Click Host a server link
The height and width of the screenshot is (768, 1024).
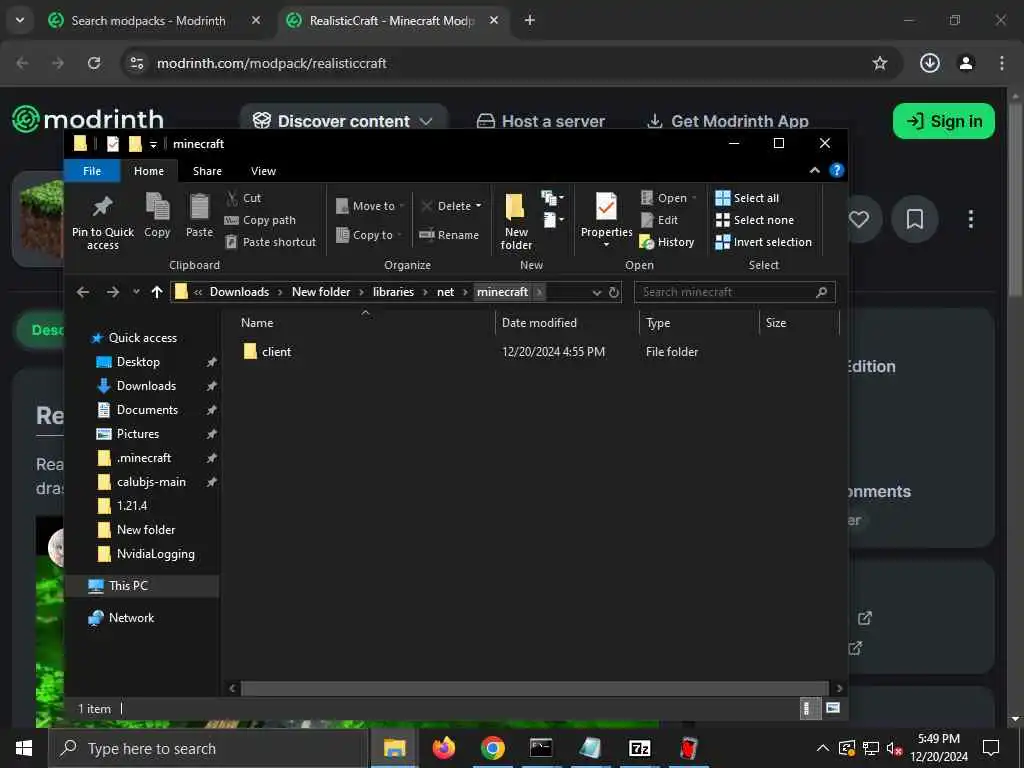coord(541,121)
